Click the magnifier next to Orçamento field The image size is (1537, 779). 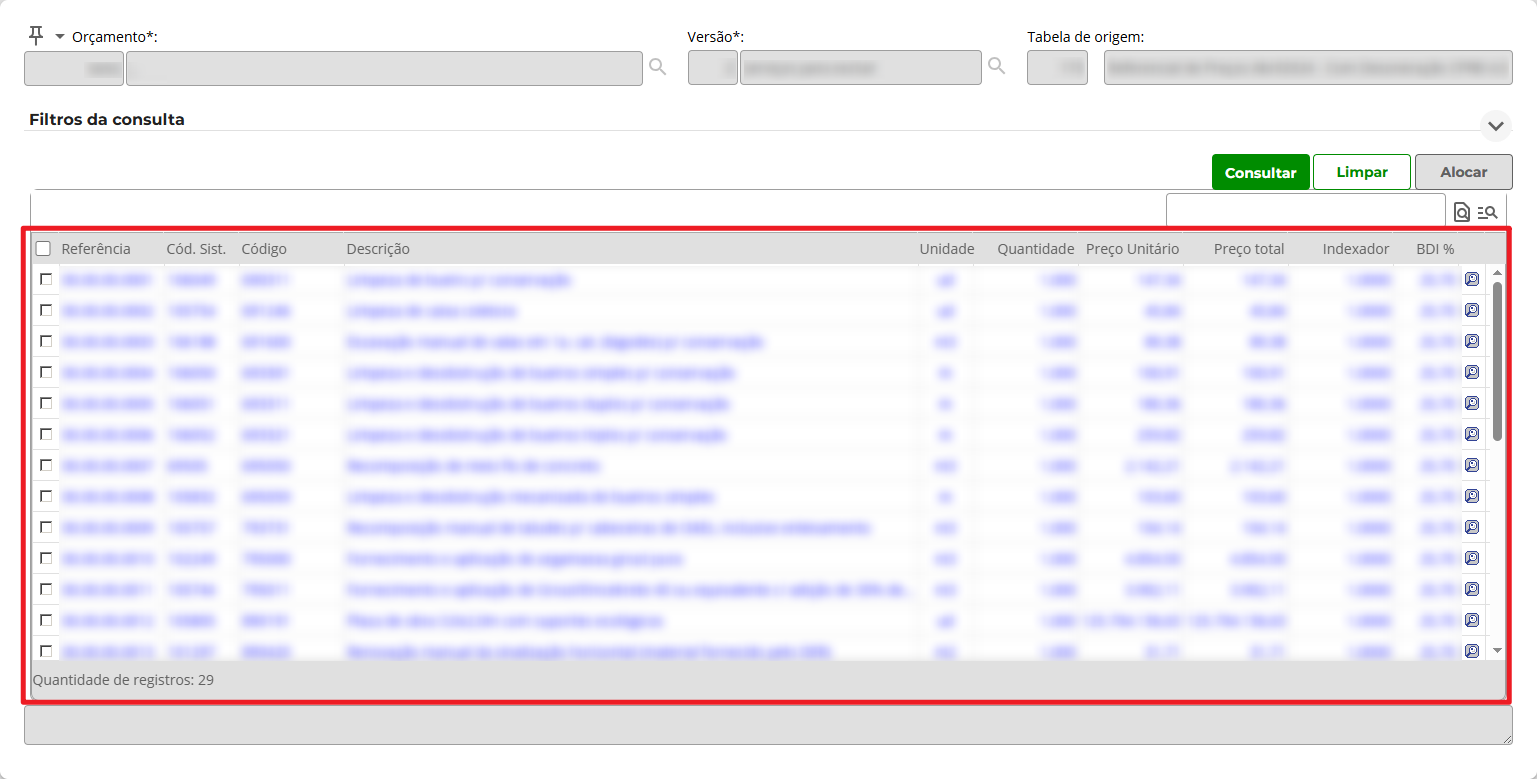tap(657, 67)
